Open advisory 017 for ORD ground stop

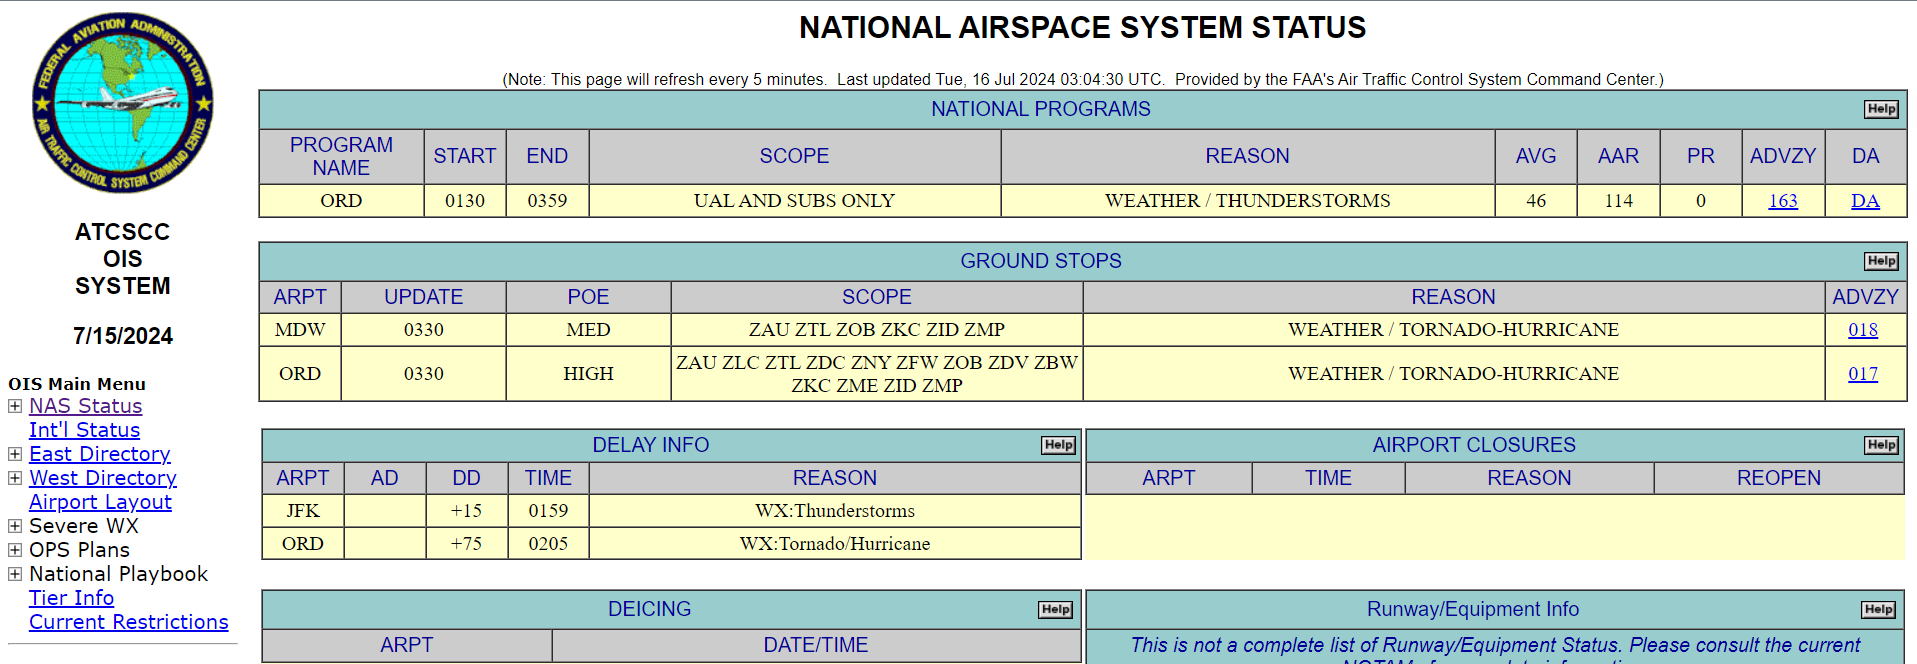[x=1863, y=374]
